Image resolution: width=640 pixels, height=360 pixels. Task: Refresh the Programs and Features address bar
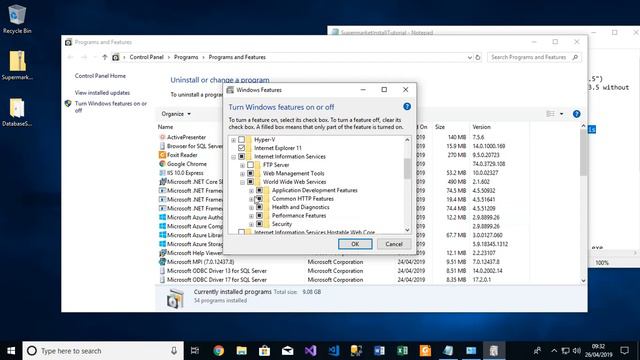point(478,58)
